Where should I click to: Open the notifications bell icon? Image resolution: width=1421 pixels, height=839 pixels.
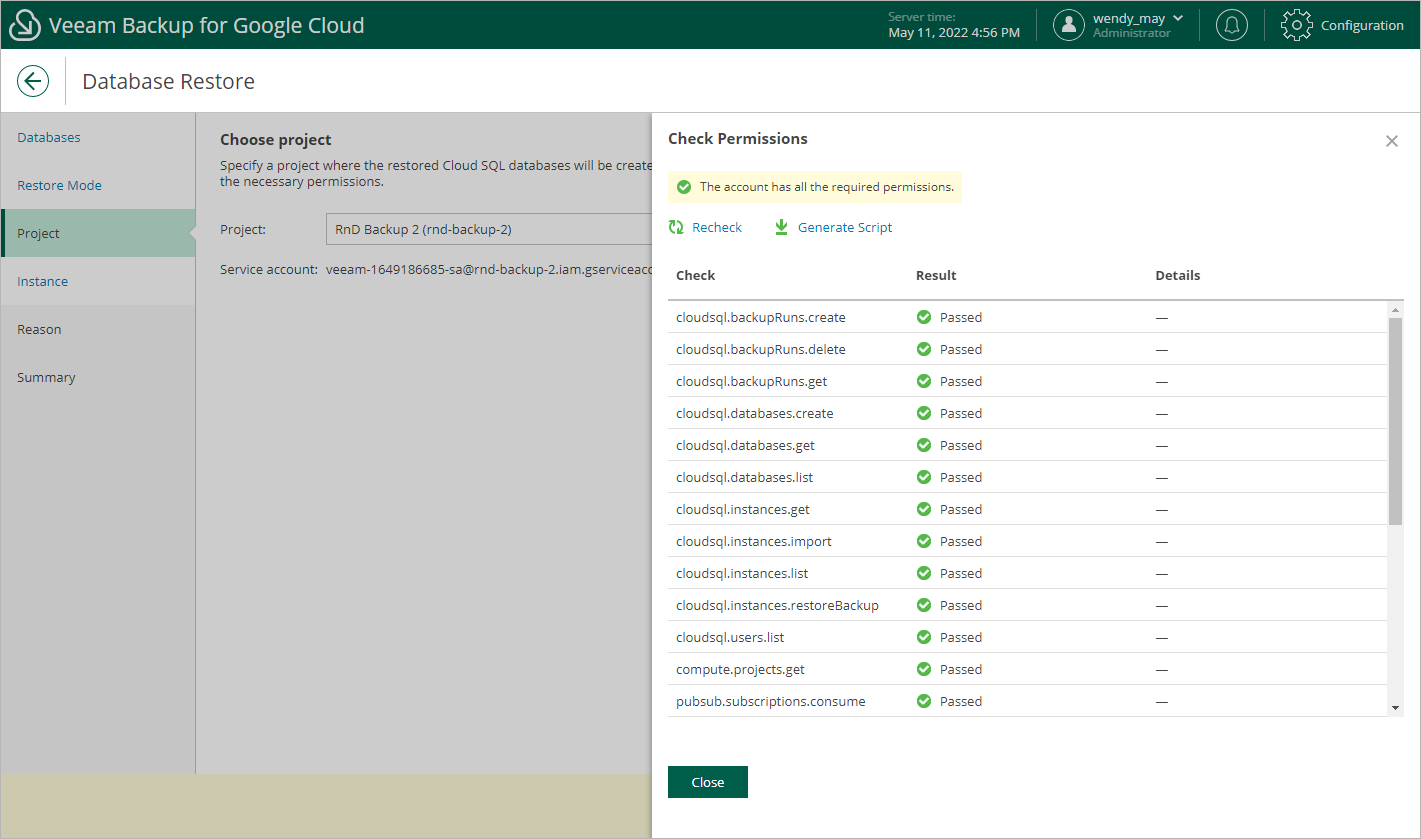pyautogui.click(x=1231, y=25)
